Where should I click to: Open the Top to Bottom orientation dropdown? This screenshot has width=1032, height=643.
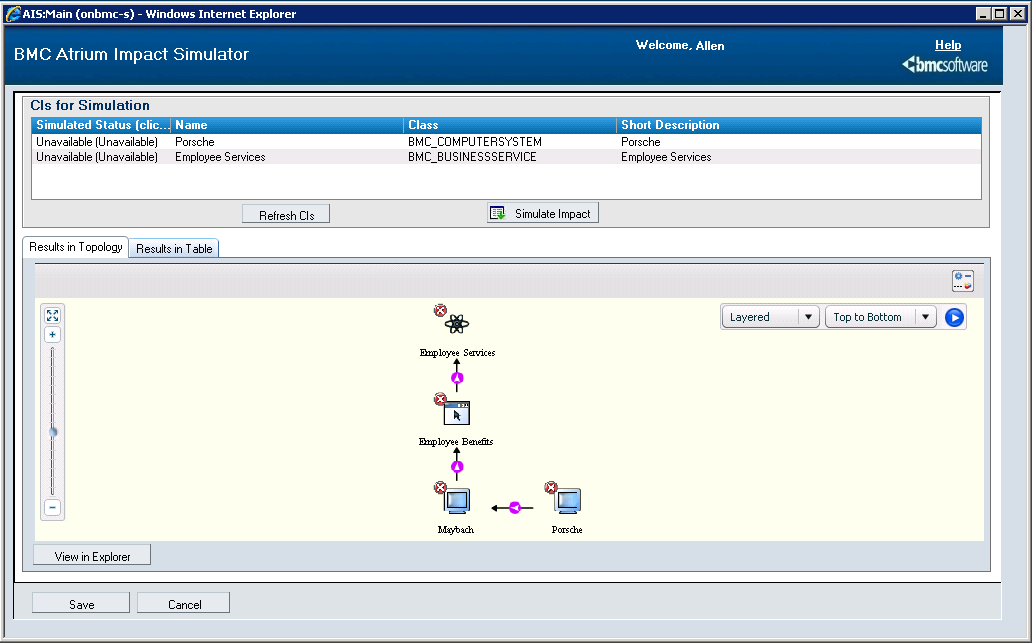881,317
